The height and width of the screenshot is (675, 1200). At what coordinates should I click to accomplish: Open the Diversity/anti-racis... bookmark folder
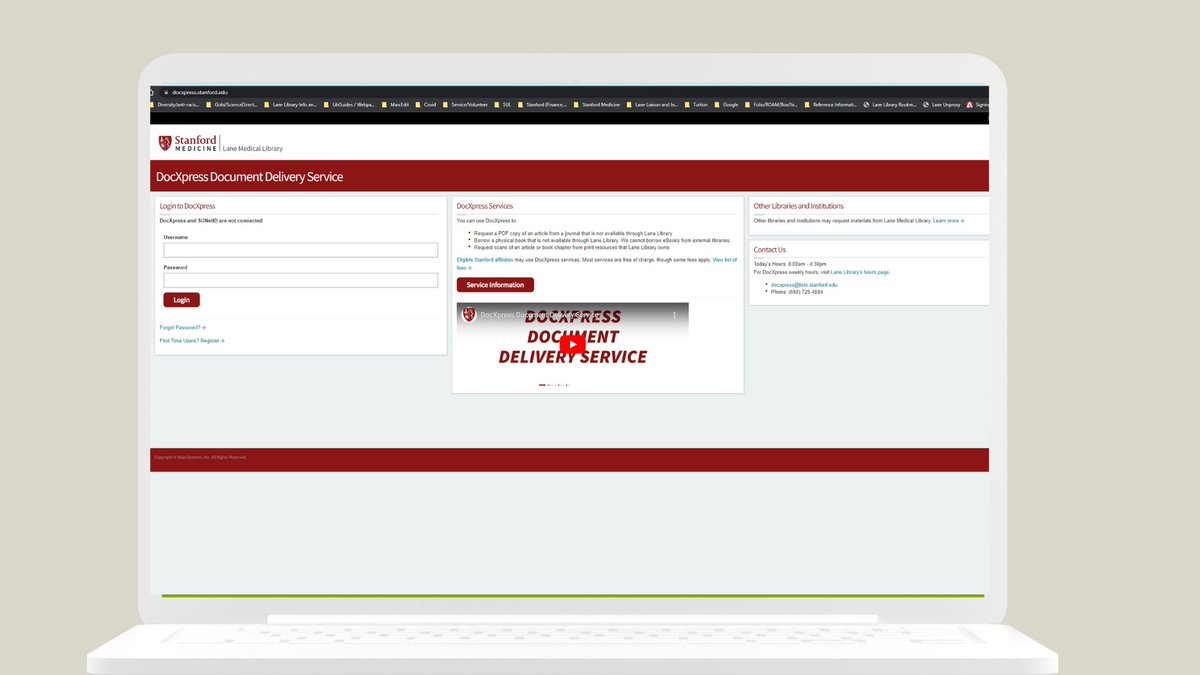(x=176, y=104)
